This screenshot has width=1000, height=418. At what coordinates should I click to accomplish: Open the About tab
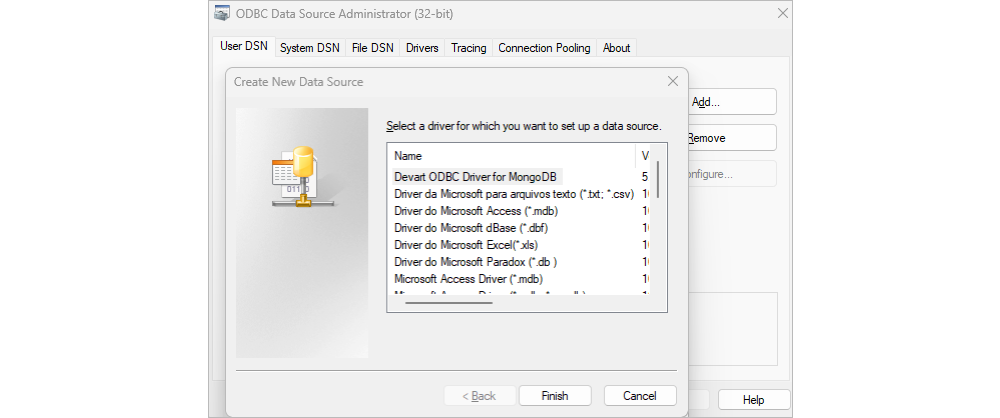point(616,48)
